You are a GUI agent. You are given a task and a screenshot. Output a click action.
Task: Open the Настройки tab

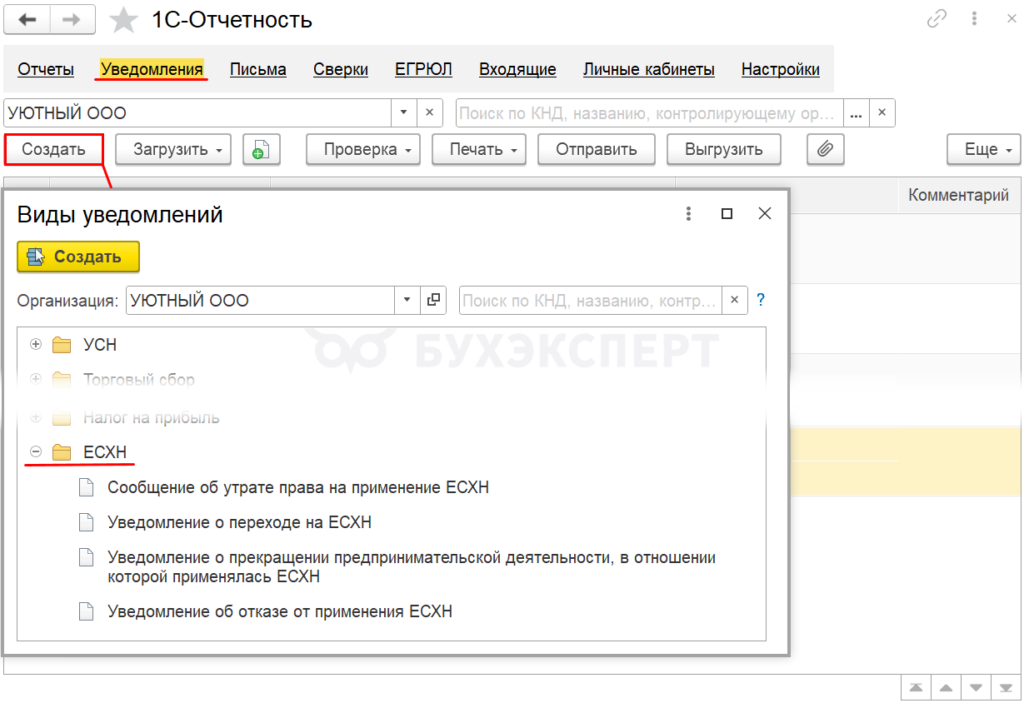(780, 69)
